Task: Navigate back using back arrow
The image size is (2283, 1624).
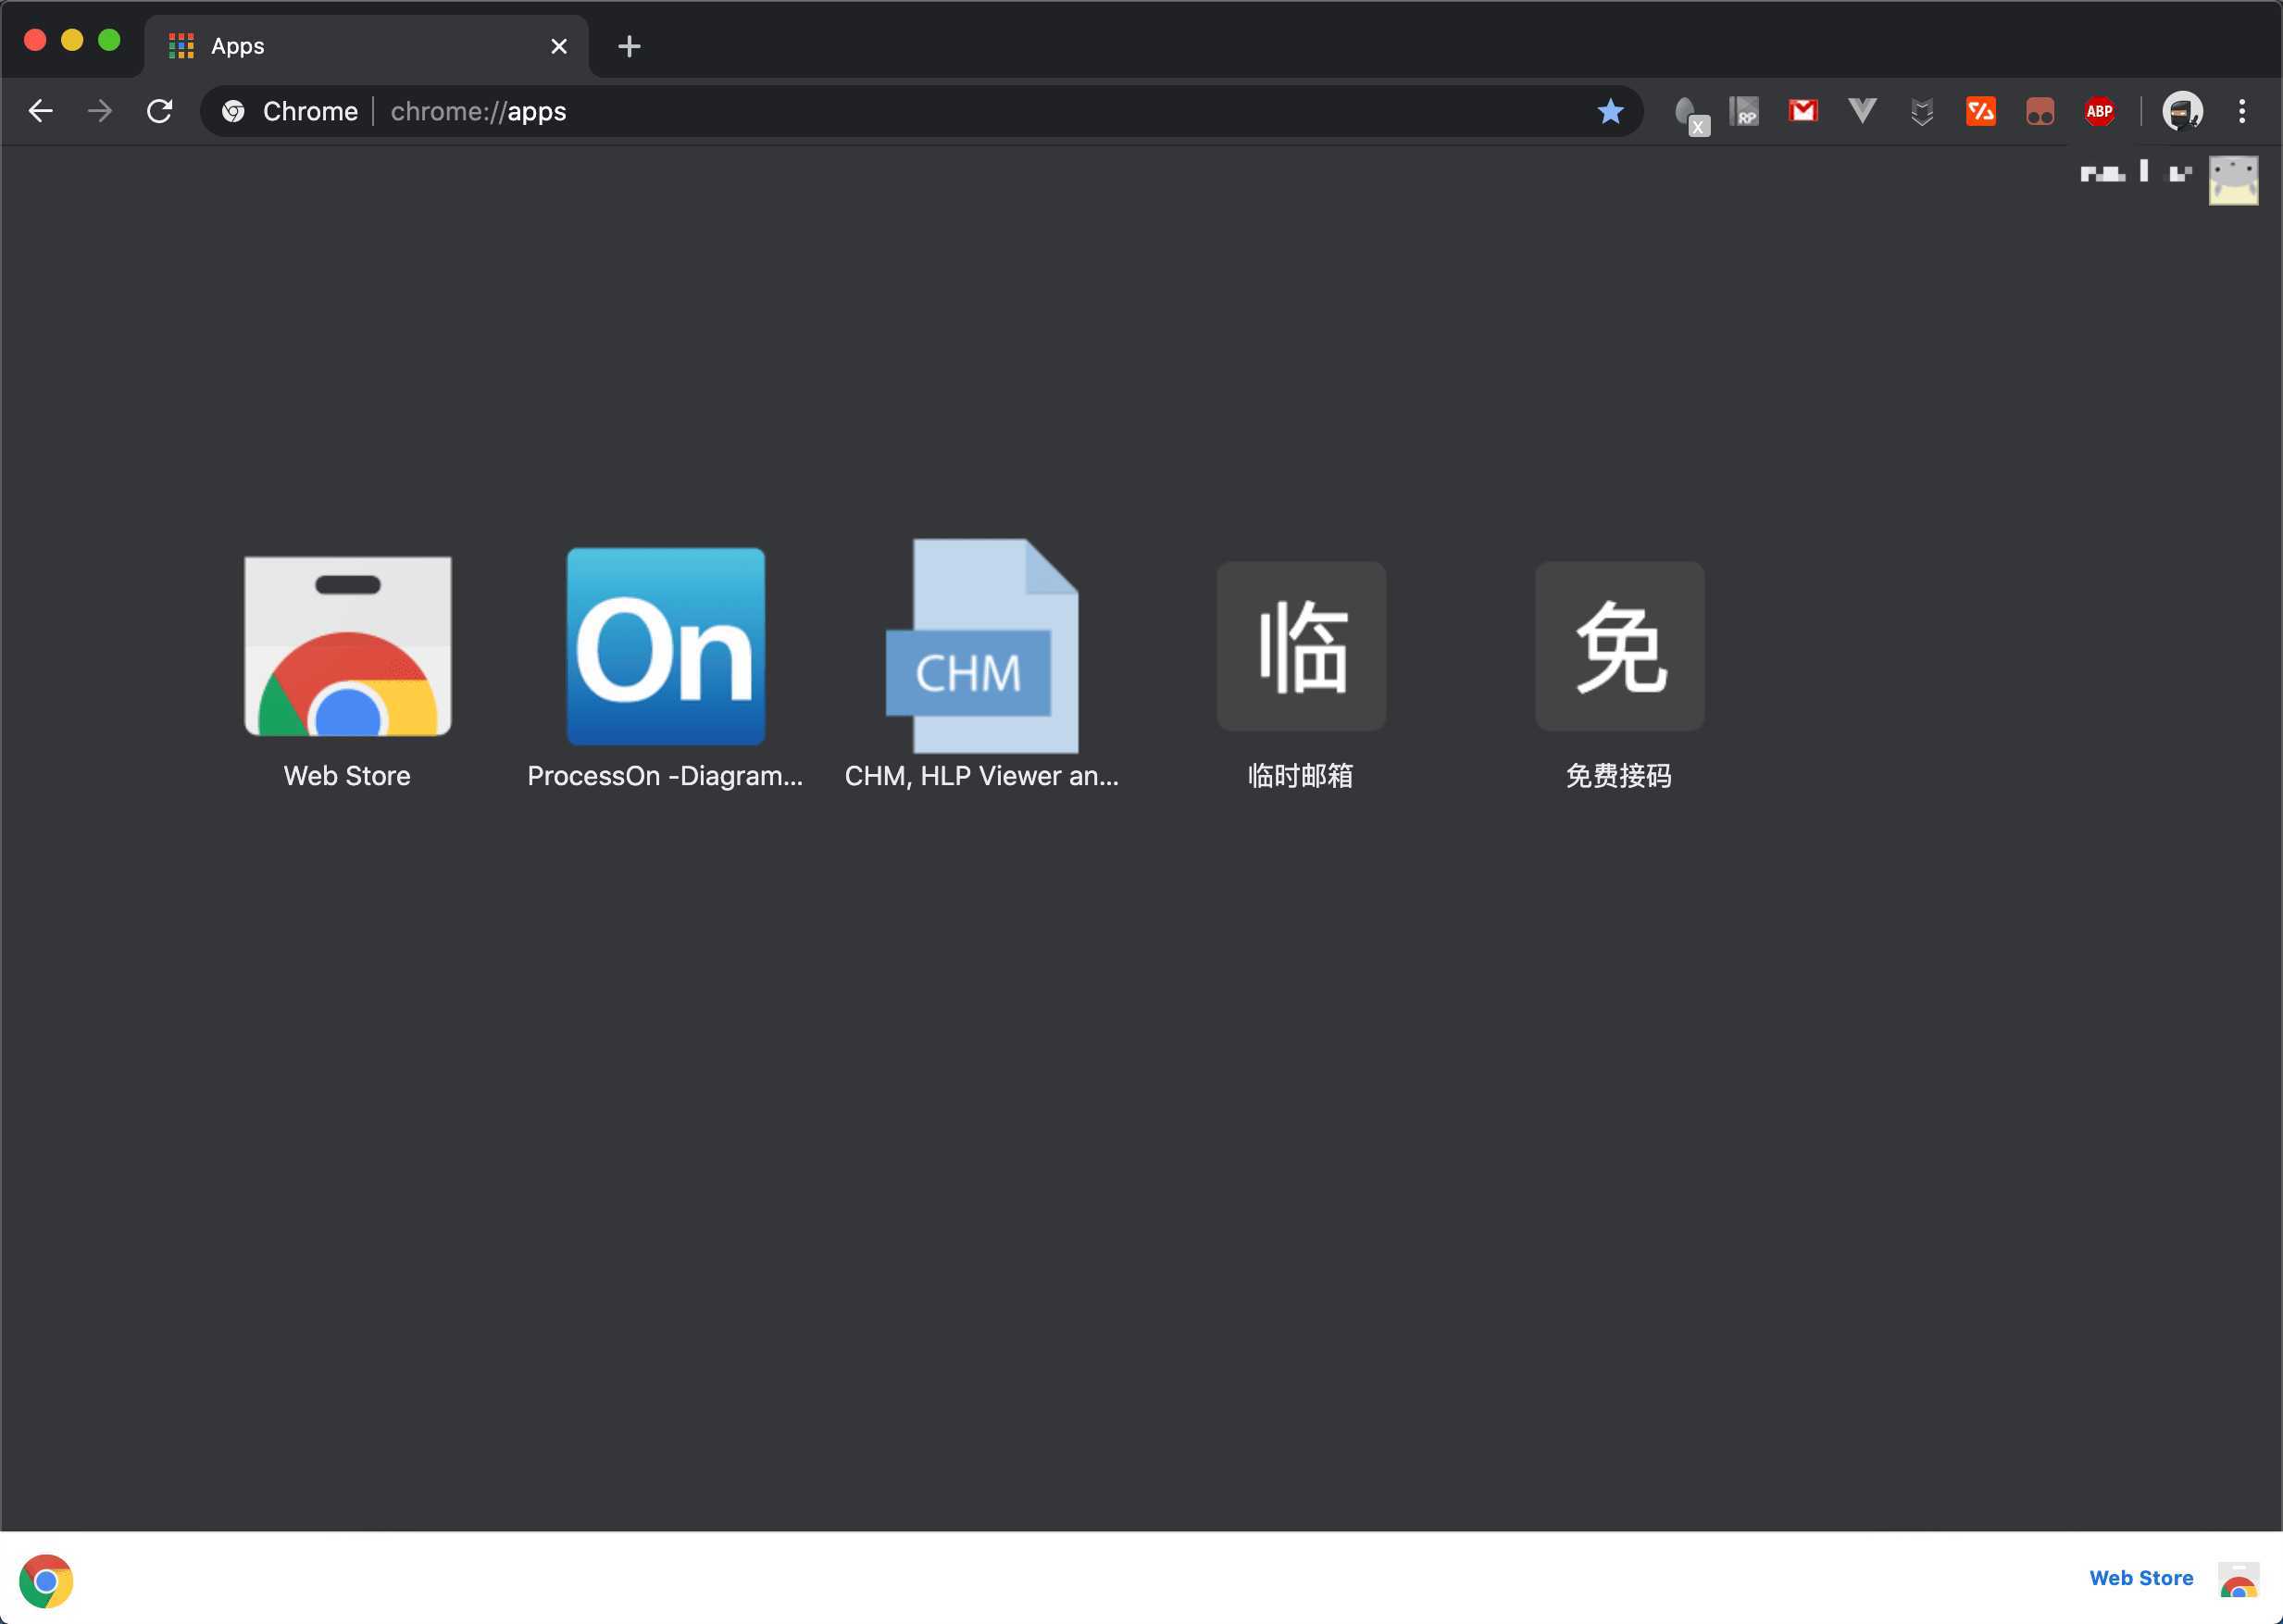Action: [x=43, y=111]
